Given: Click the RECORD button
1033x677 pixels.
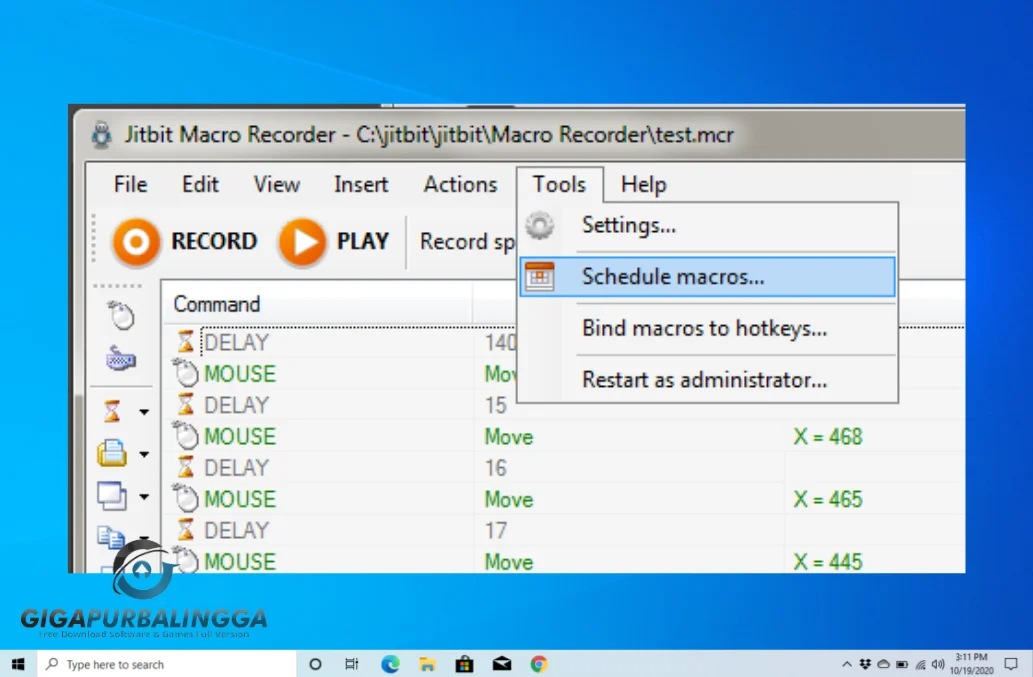Looking at the screenshot, I should 185,241.
